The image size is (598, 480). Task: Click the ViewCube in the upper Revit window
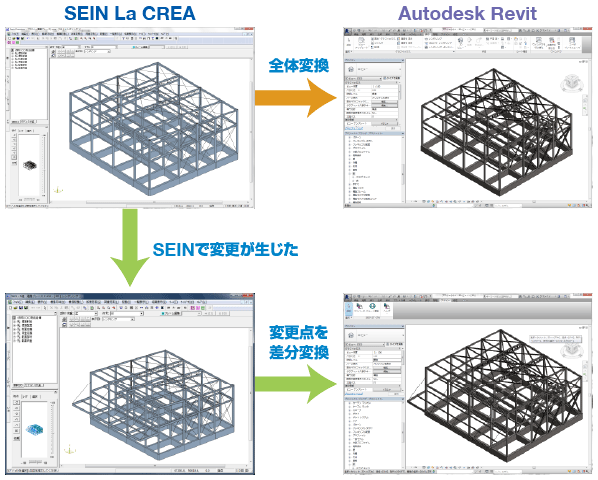point(571,83)
